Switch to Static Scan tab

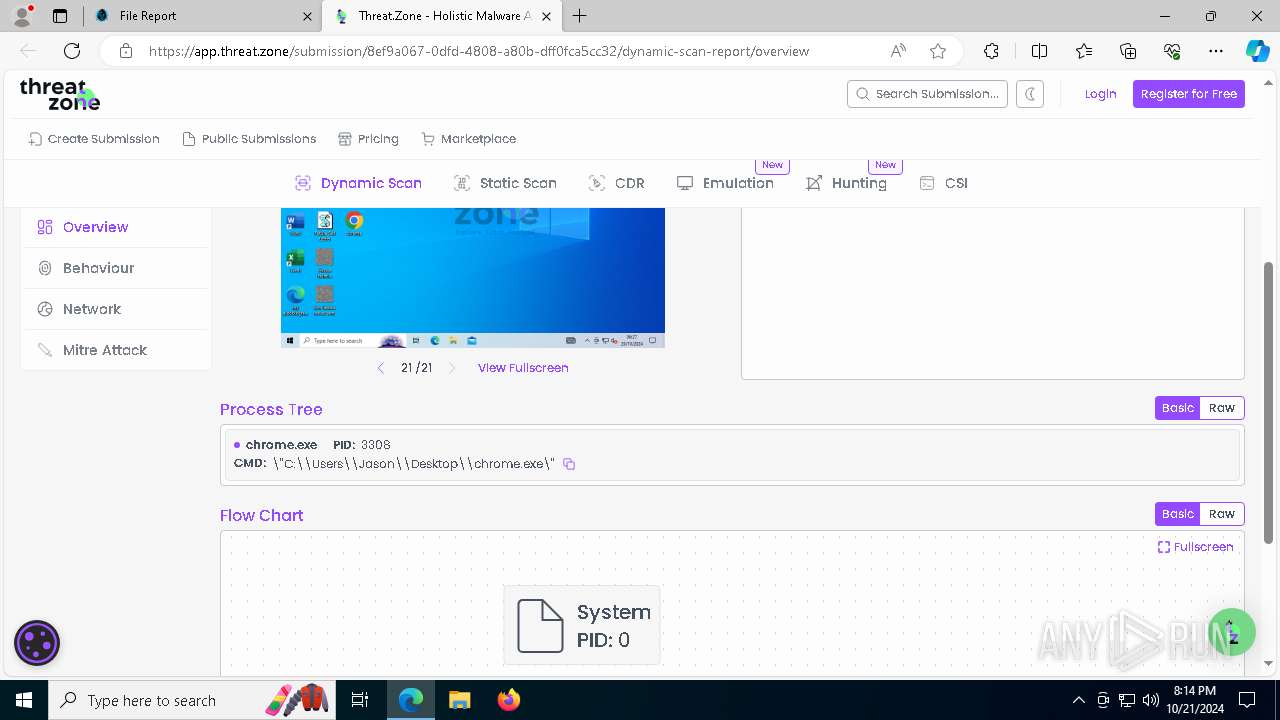(505, 183)
